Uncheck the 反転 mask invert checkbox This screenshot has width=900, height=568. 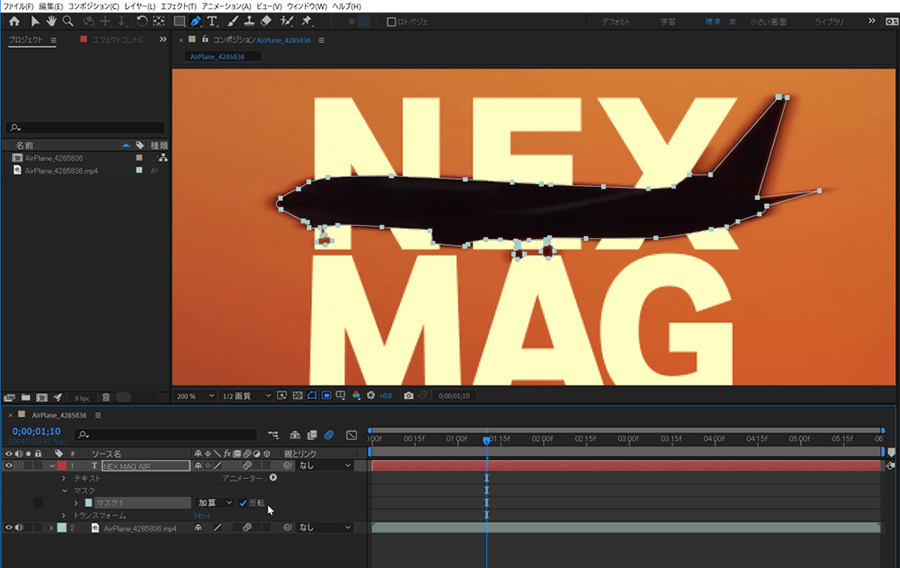[x=243, y=503]
